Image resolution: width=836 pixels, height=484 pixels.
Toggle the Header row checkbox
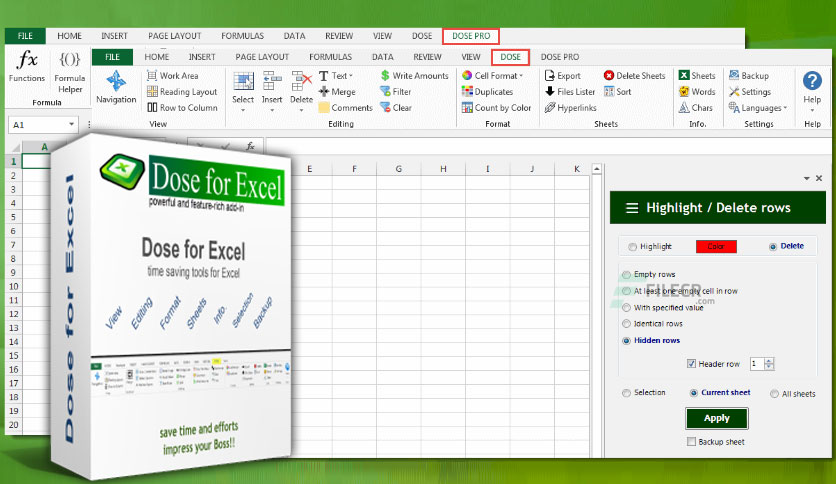tap(692, 364)
